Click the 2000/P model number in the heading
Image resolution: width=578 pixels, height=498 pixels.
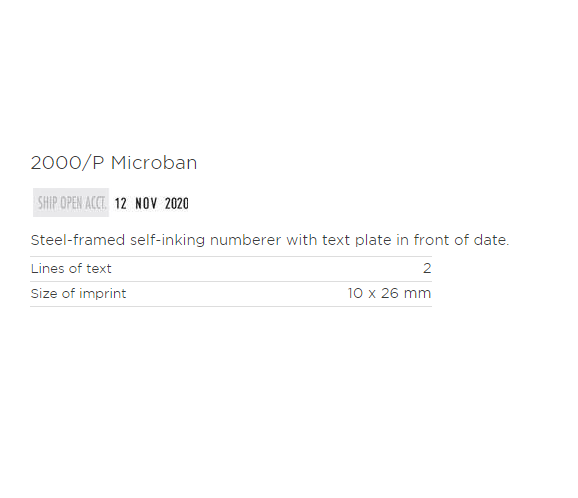pyautogui.click(x=67, y=163)
